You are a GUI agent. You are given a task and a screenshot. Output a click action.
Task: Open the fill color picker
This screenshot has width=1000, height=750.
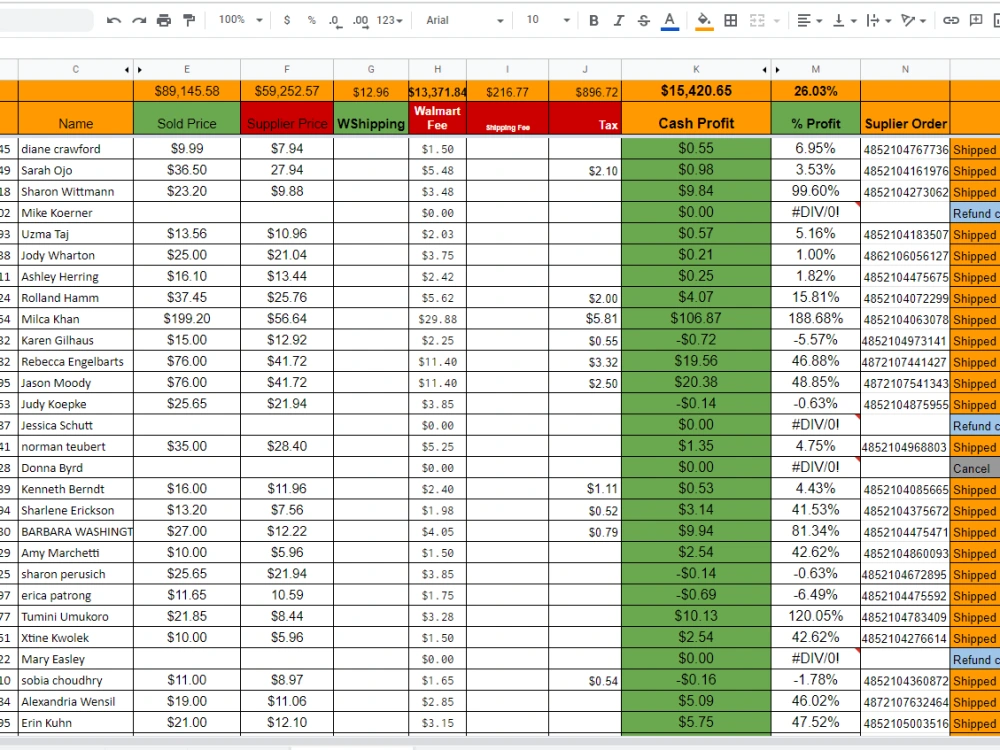coord(703,21)
